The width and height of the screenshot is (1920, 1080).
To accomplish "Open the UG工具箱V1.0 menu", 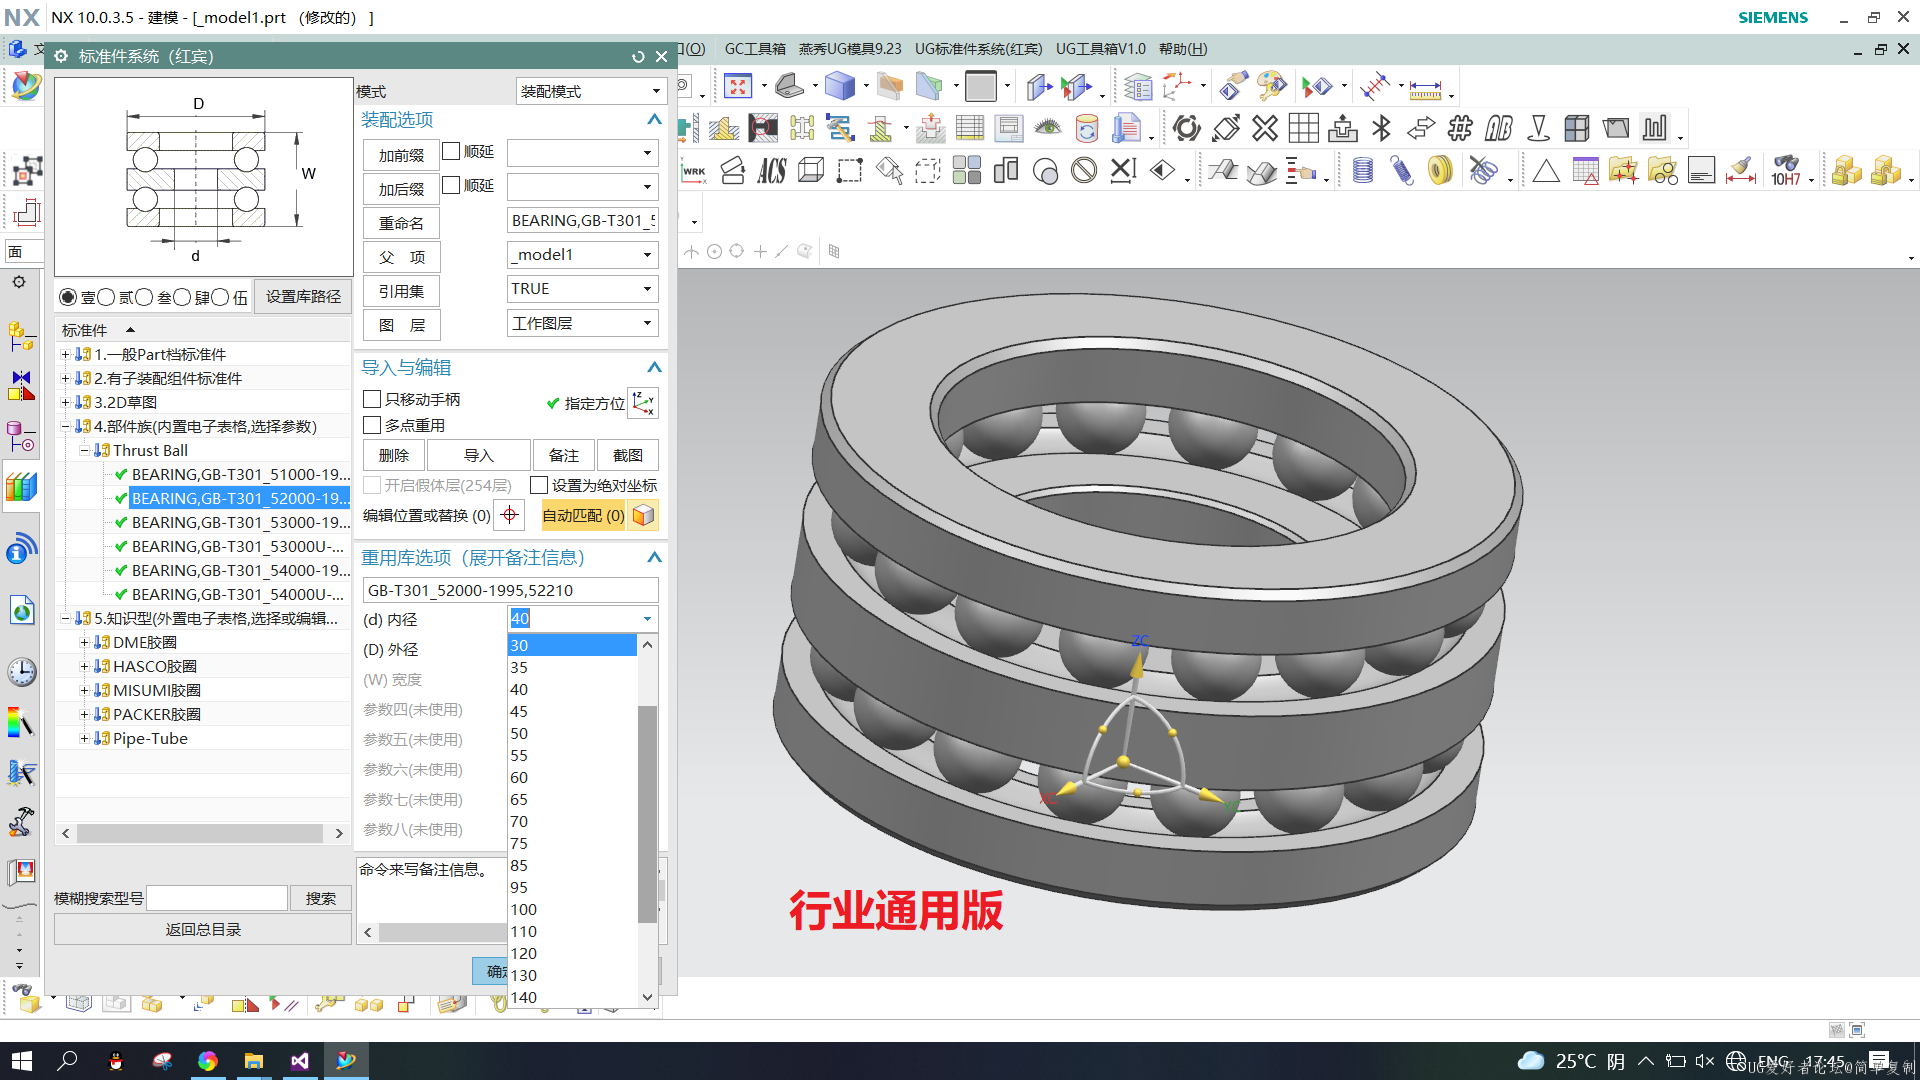I will [1101, 49].
